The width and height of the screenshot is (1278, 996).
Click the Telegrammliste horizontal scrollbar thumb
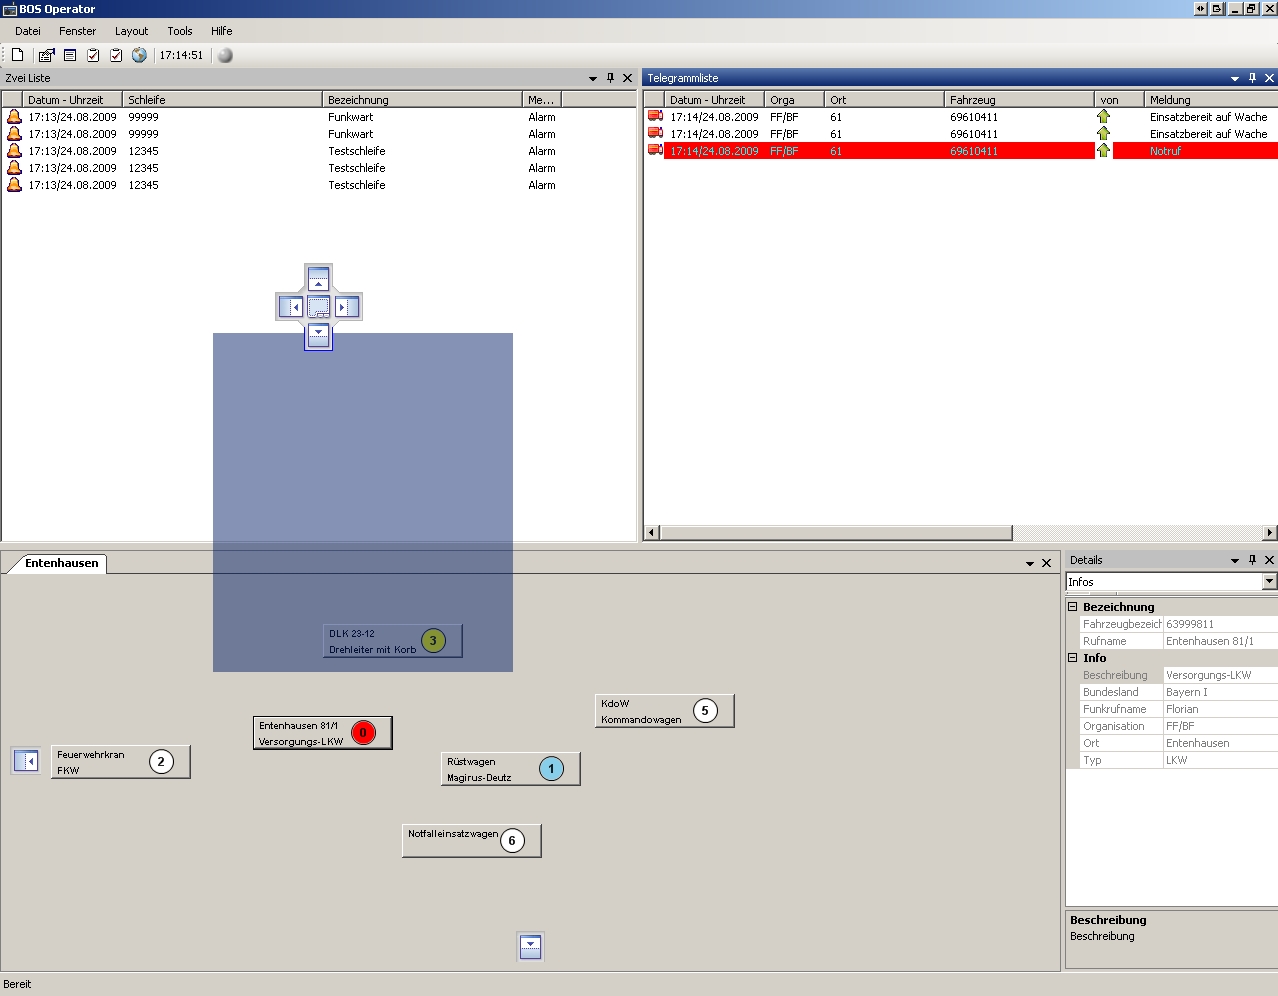[x=835, y=532]
